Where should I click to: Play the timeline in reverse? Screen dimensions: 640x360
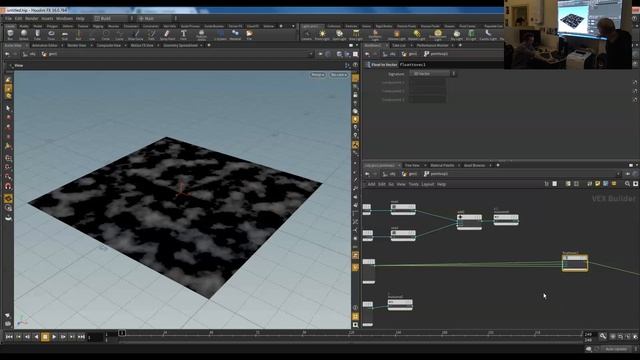tap(36, 337)
